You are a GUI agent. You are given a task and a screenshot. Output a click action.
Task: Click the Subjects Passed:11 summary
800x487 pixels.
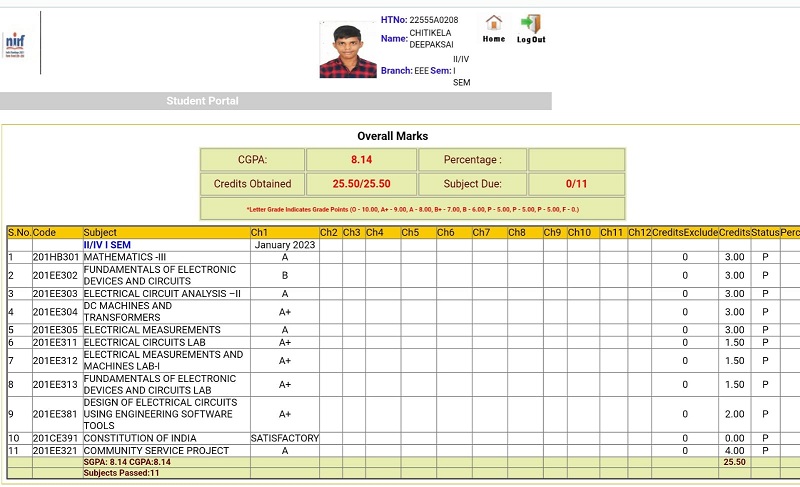[x=121, y=473]
